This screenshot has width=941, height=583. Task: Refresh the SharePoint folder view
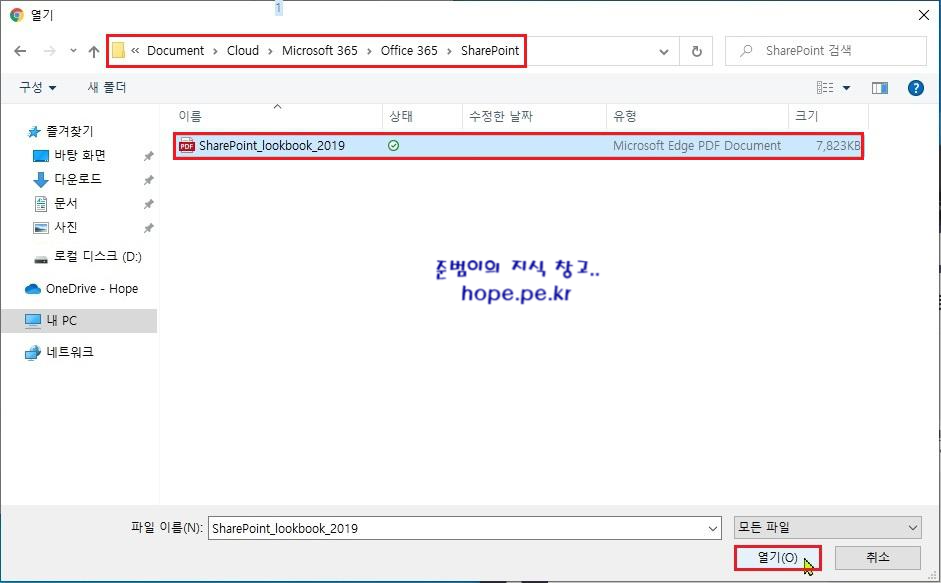(x=696, y=52)
